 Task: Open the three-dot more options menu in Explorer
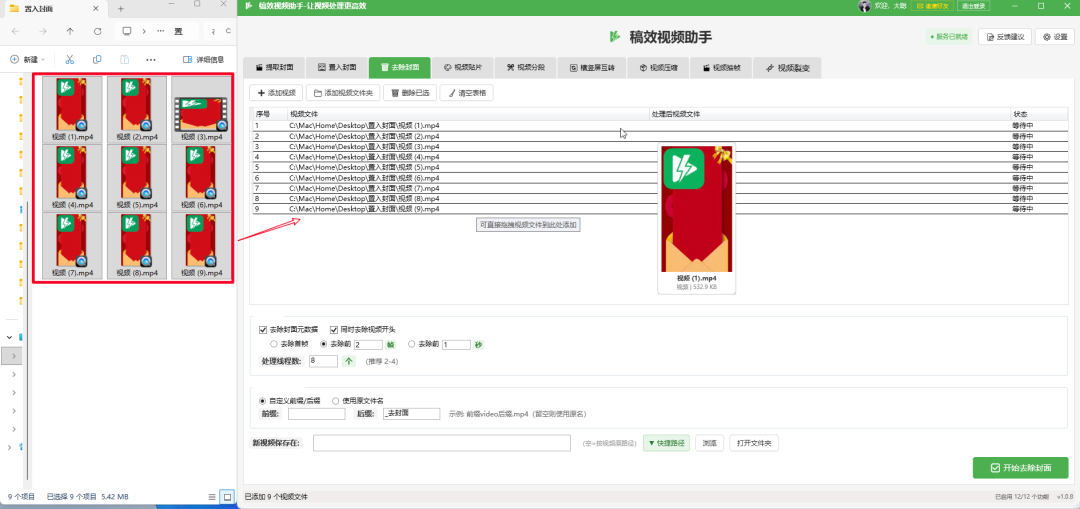point(151,59)
